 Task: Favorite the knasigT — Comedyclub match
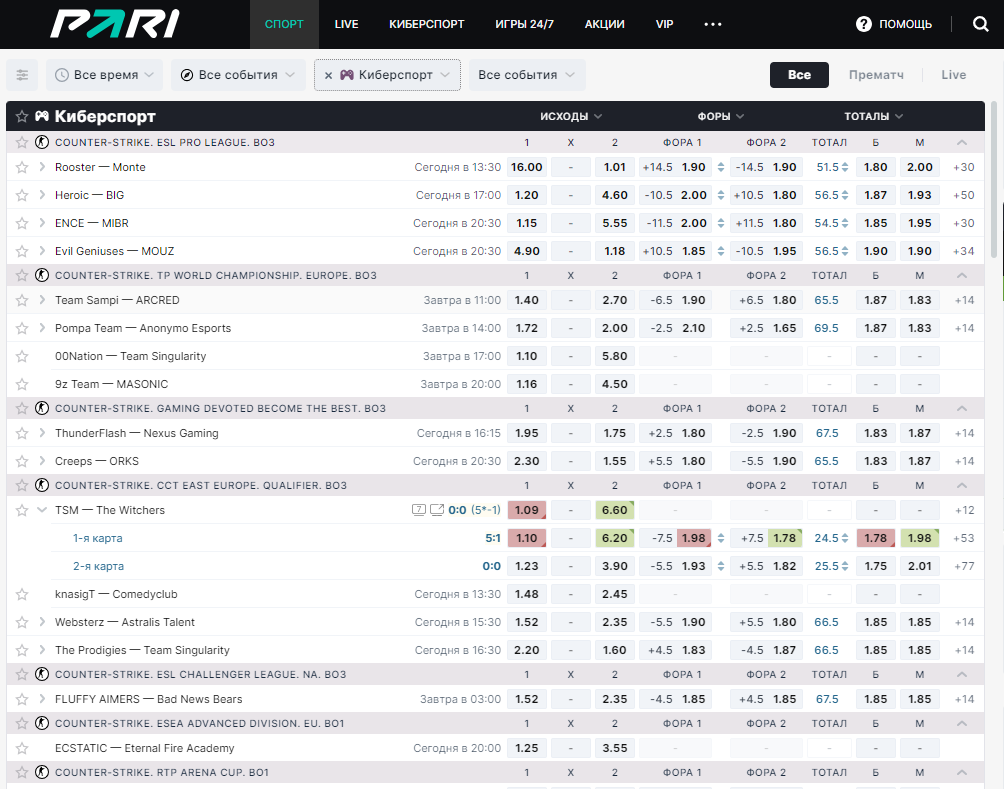pyautogui.click(x=22, y=594)
